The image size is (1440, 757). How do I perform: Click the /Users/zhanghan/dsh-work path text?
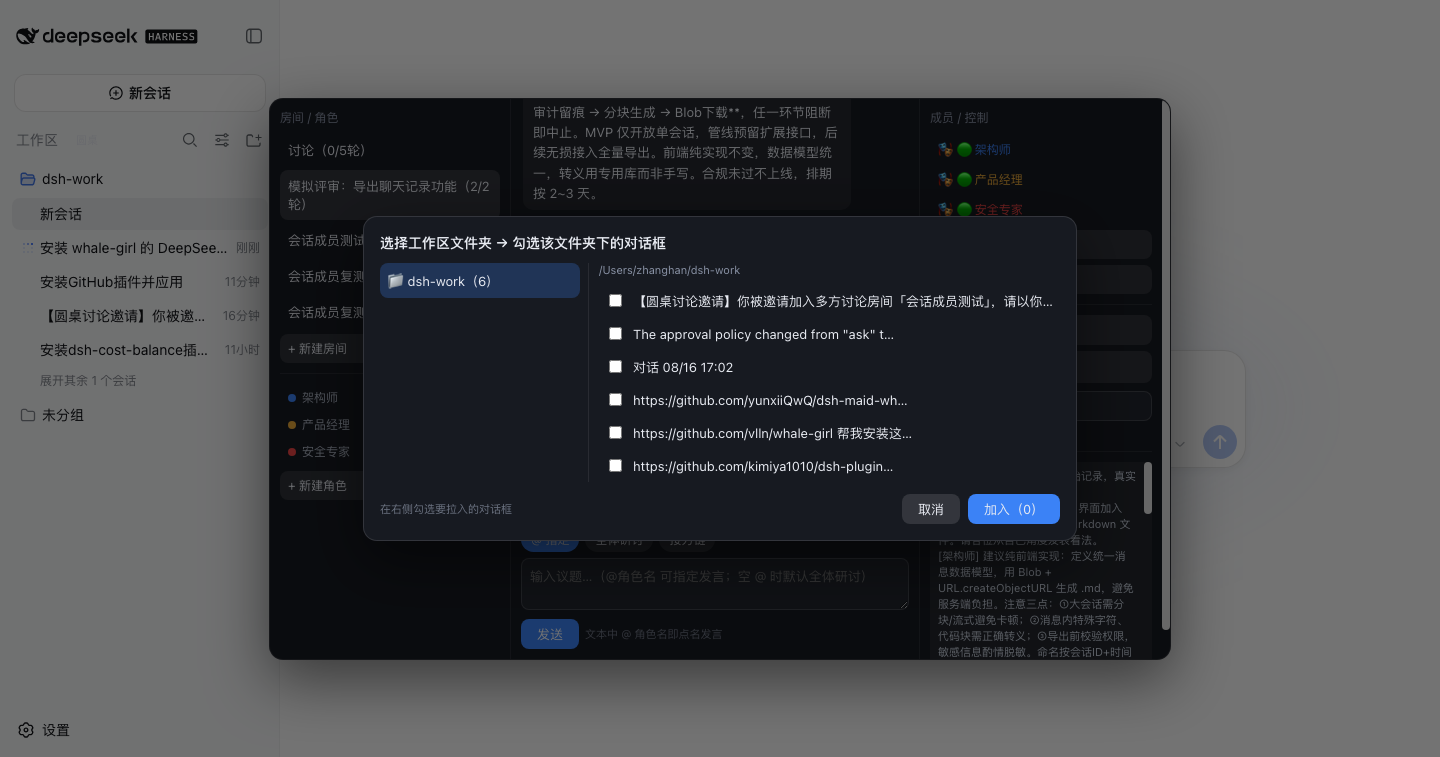[x=669, y=270]
